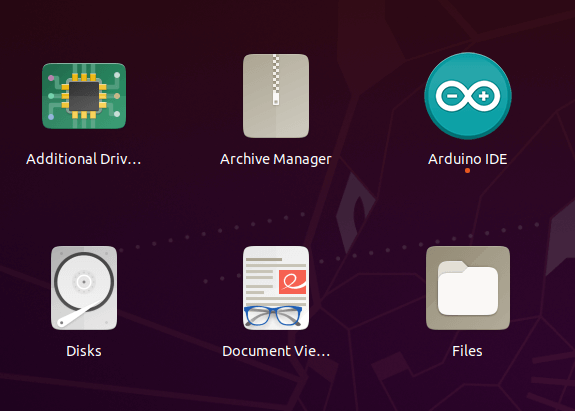
Task: Open Archive Manager zipper icon
Action: (x=276, y=96)
